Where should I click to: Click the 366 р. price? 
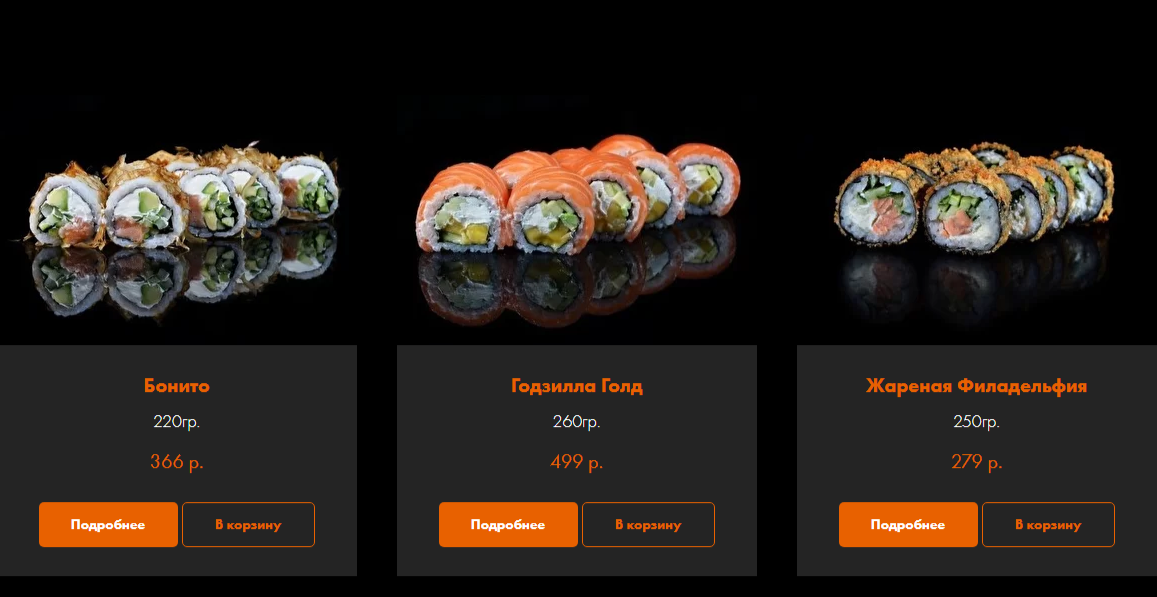click(177, 463)
